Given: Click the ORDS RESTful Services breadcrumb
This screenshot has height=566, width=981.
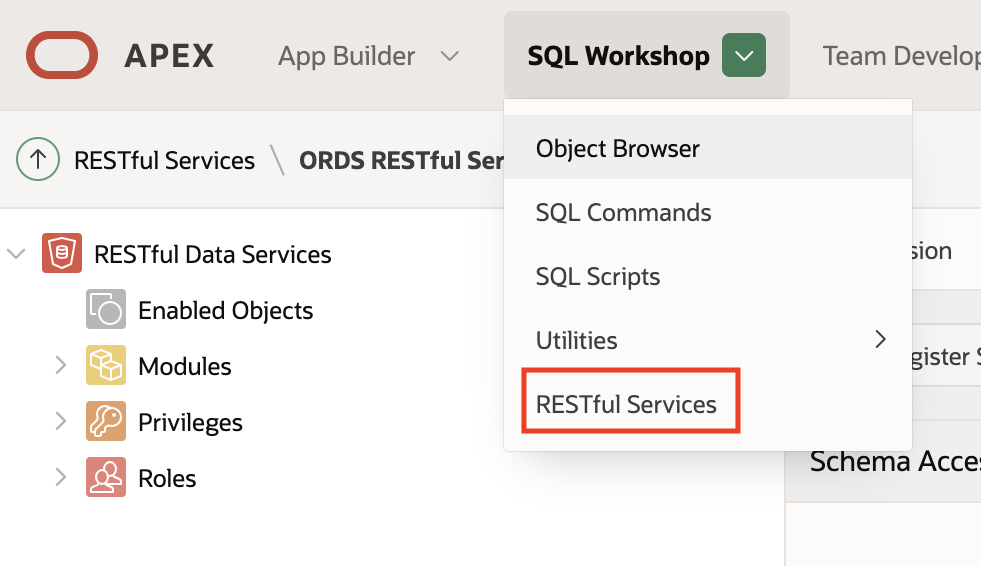Looking at the screenshot, I should 402,160.
